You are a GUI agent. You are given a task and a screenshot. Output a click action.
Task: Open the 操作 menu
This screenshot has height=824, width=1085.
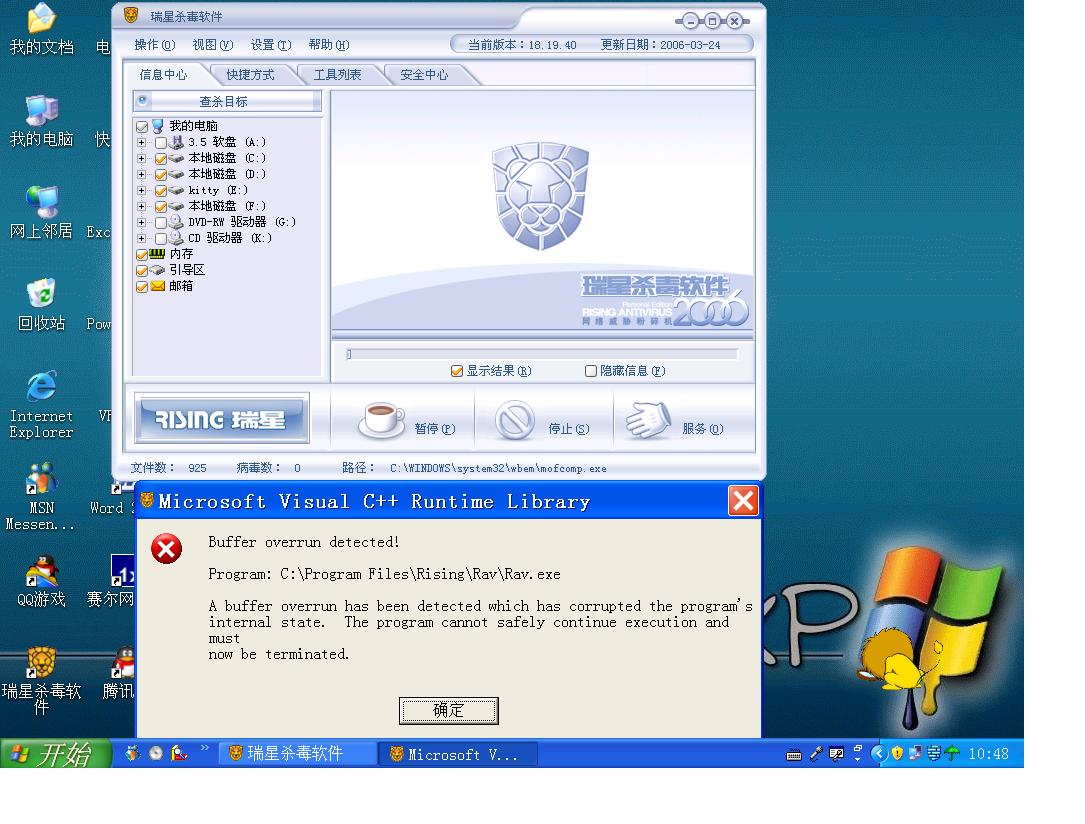pyautogui.click(x=154, y=45)
